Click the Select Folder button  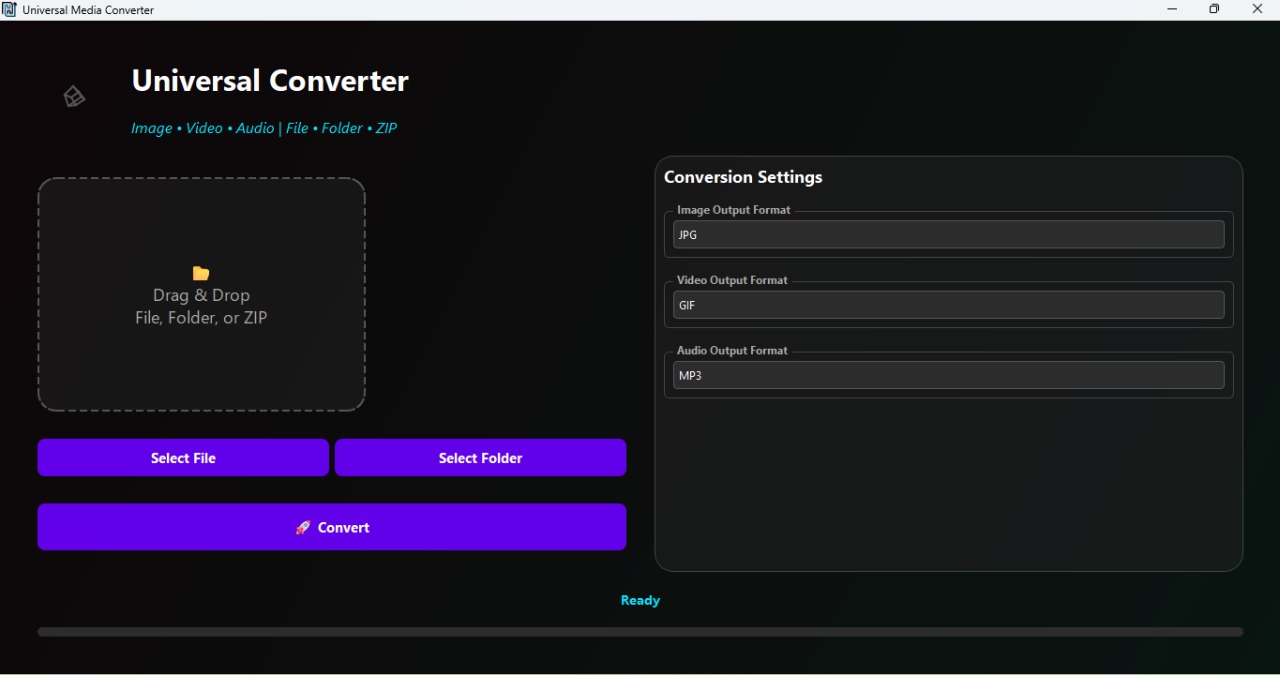click(480, 457)
